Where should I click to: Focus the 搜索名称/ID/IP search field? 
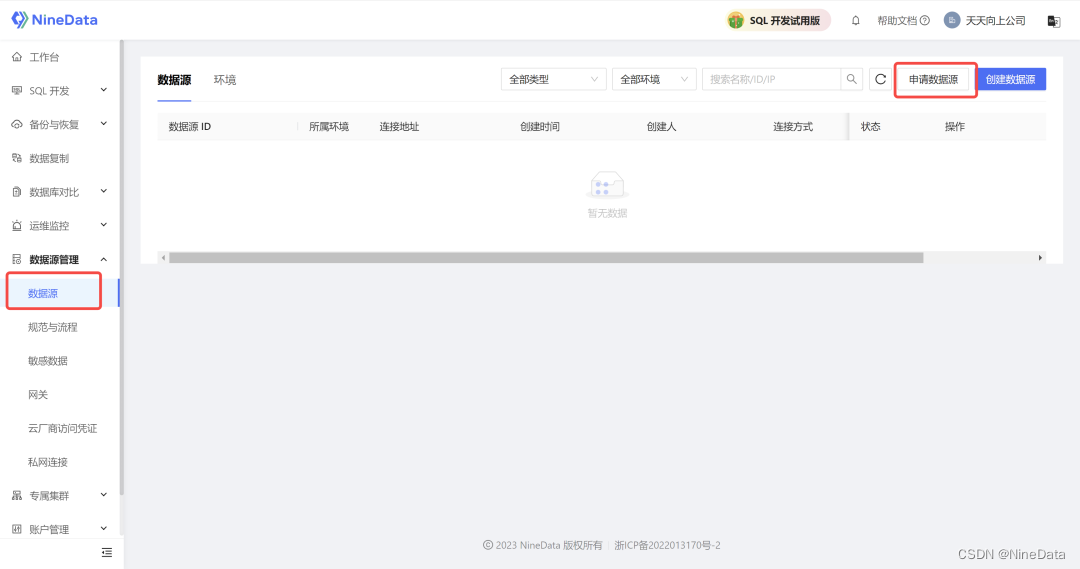(x=771, y=79)
